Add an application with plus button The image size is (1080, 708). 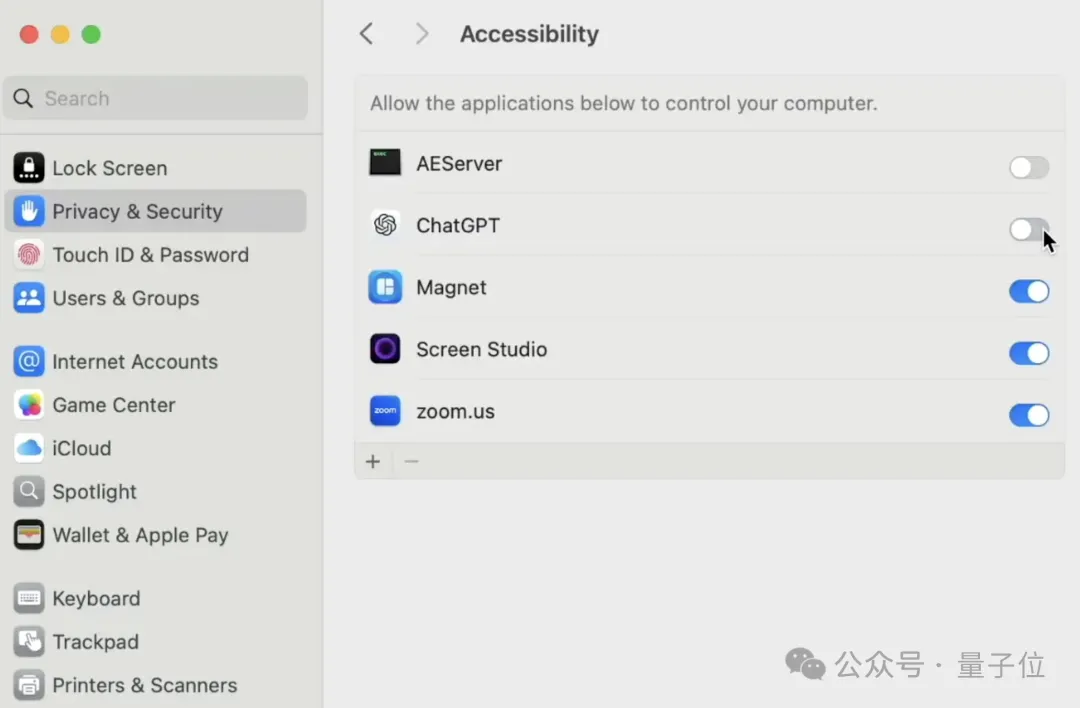point(373,462)
